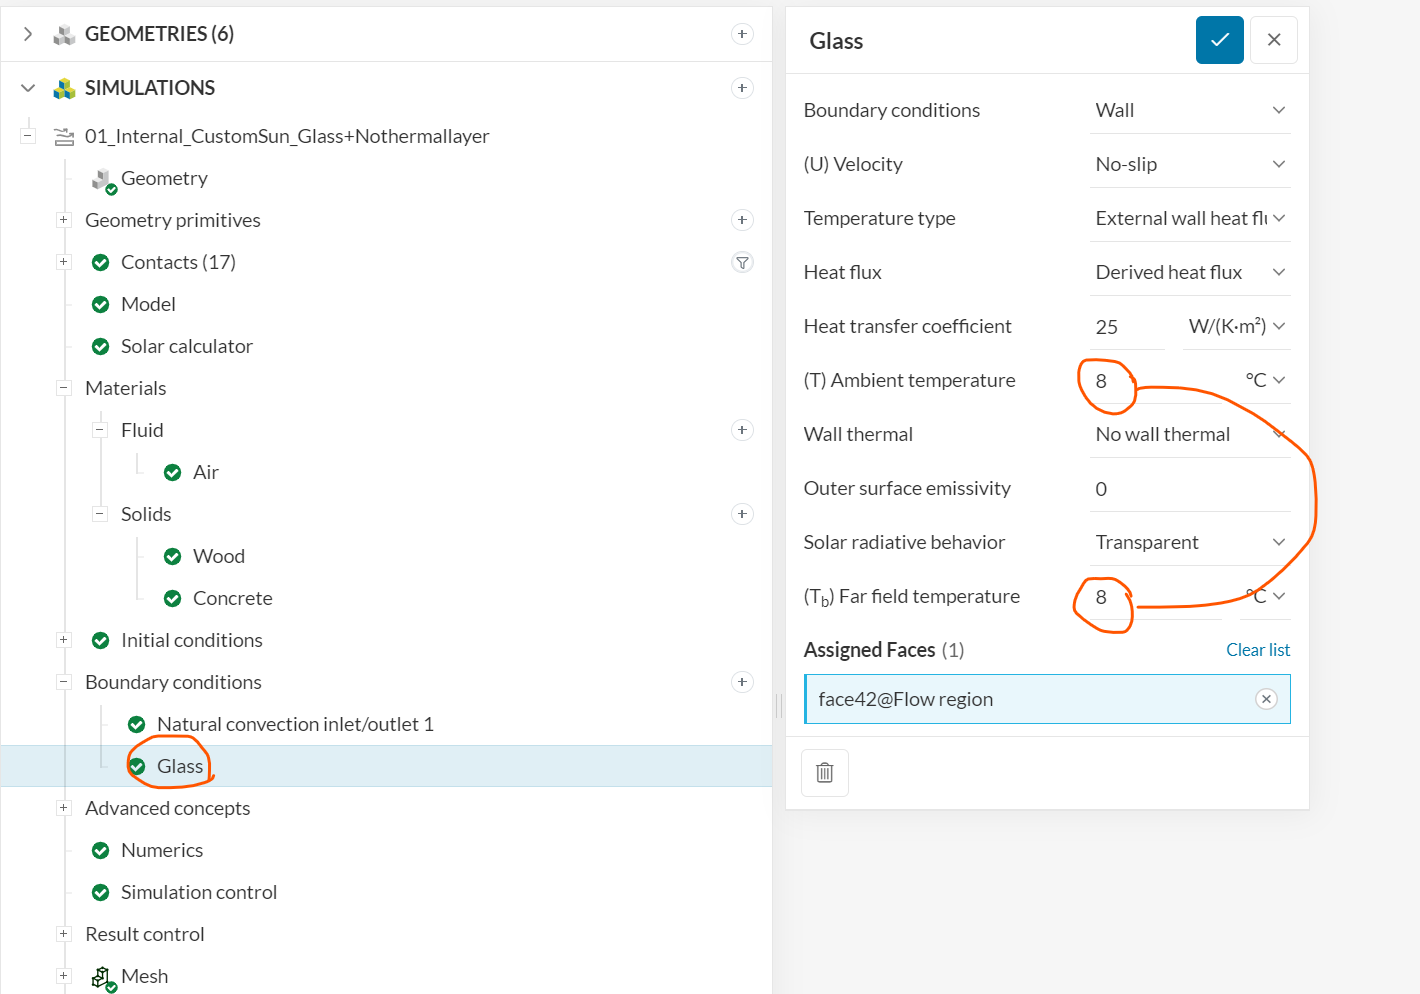Open the Solar radiative behavior dropdown
This screenshot has width=1420, height=994.
coord(1189,542)
